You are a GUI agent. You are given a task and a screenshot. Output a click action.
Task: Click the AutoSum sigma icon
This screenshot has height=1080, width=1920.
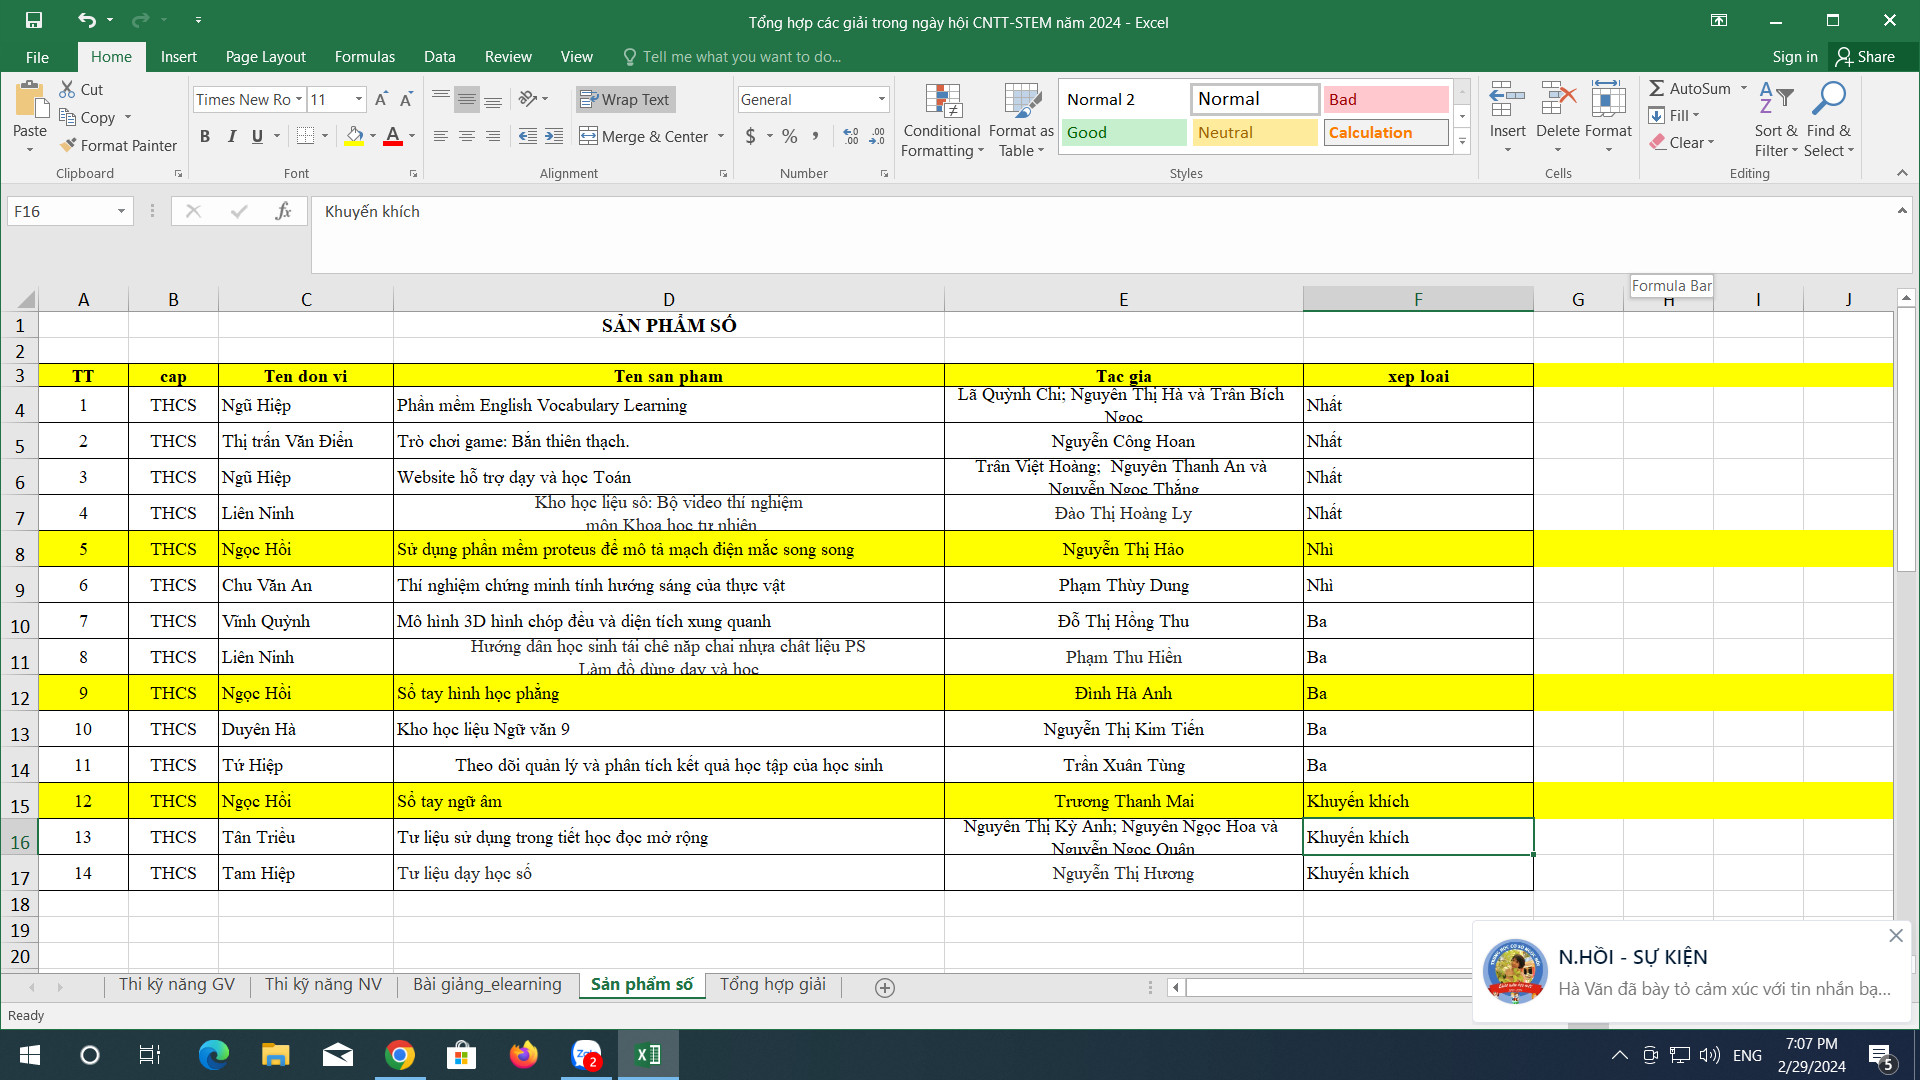point(1657,88)
